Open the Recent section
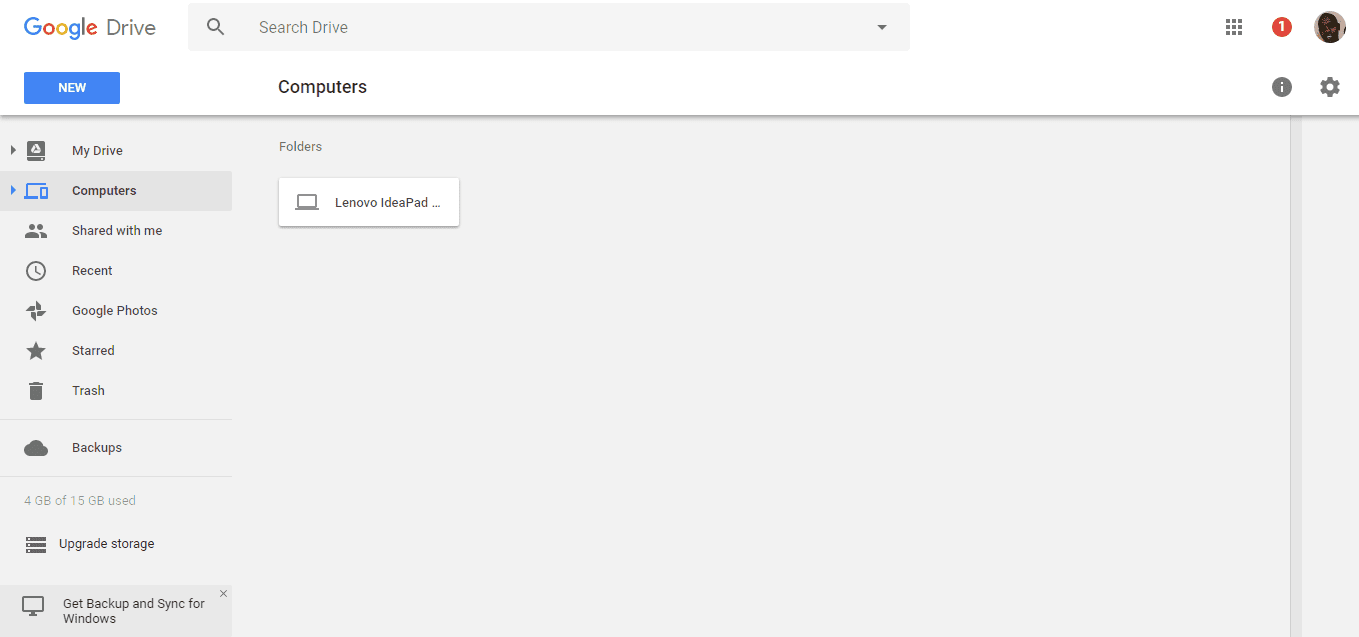This screenshot has height=637, width=1359. [116, 271]
